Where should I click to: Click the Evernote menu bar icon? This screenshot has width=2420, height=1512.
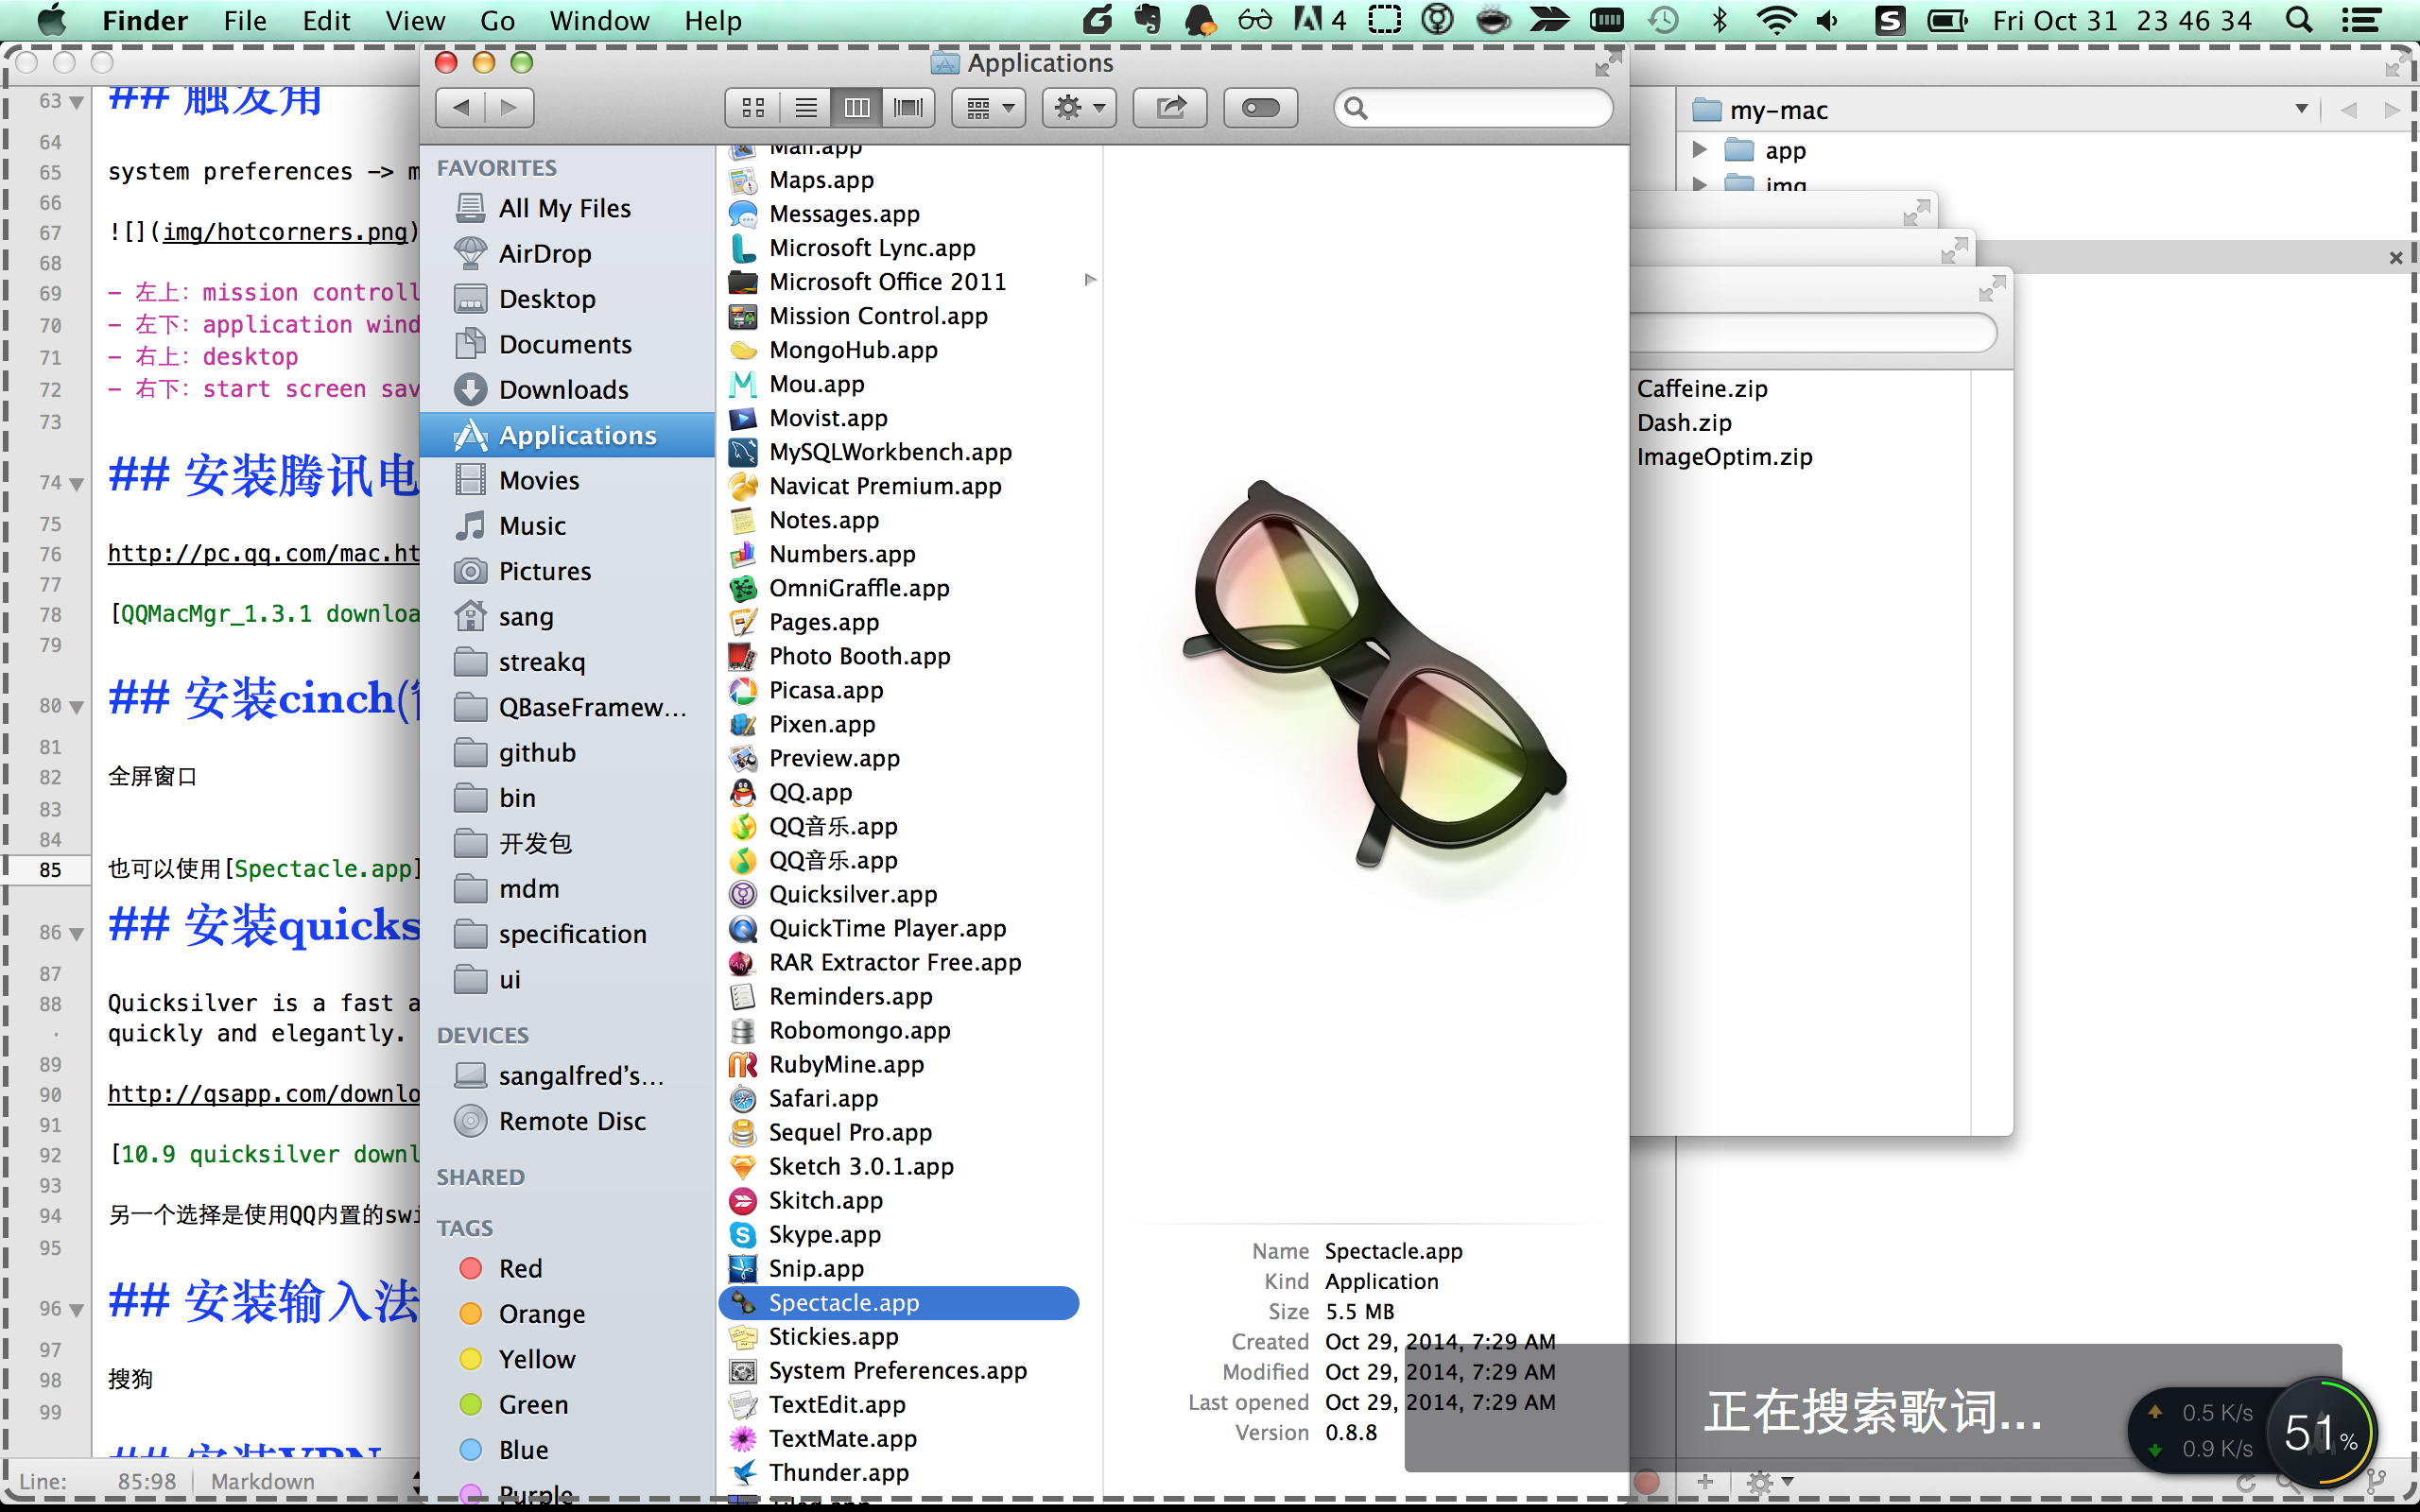click(x=1147, y=20)
